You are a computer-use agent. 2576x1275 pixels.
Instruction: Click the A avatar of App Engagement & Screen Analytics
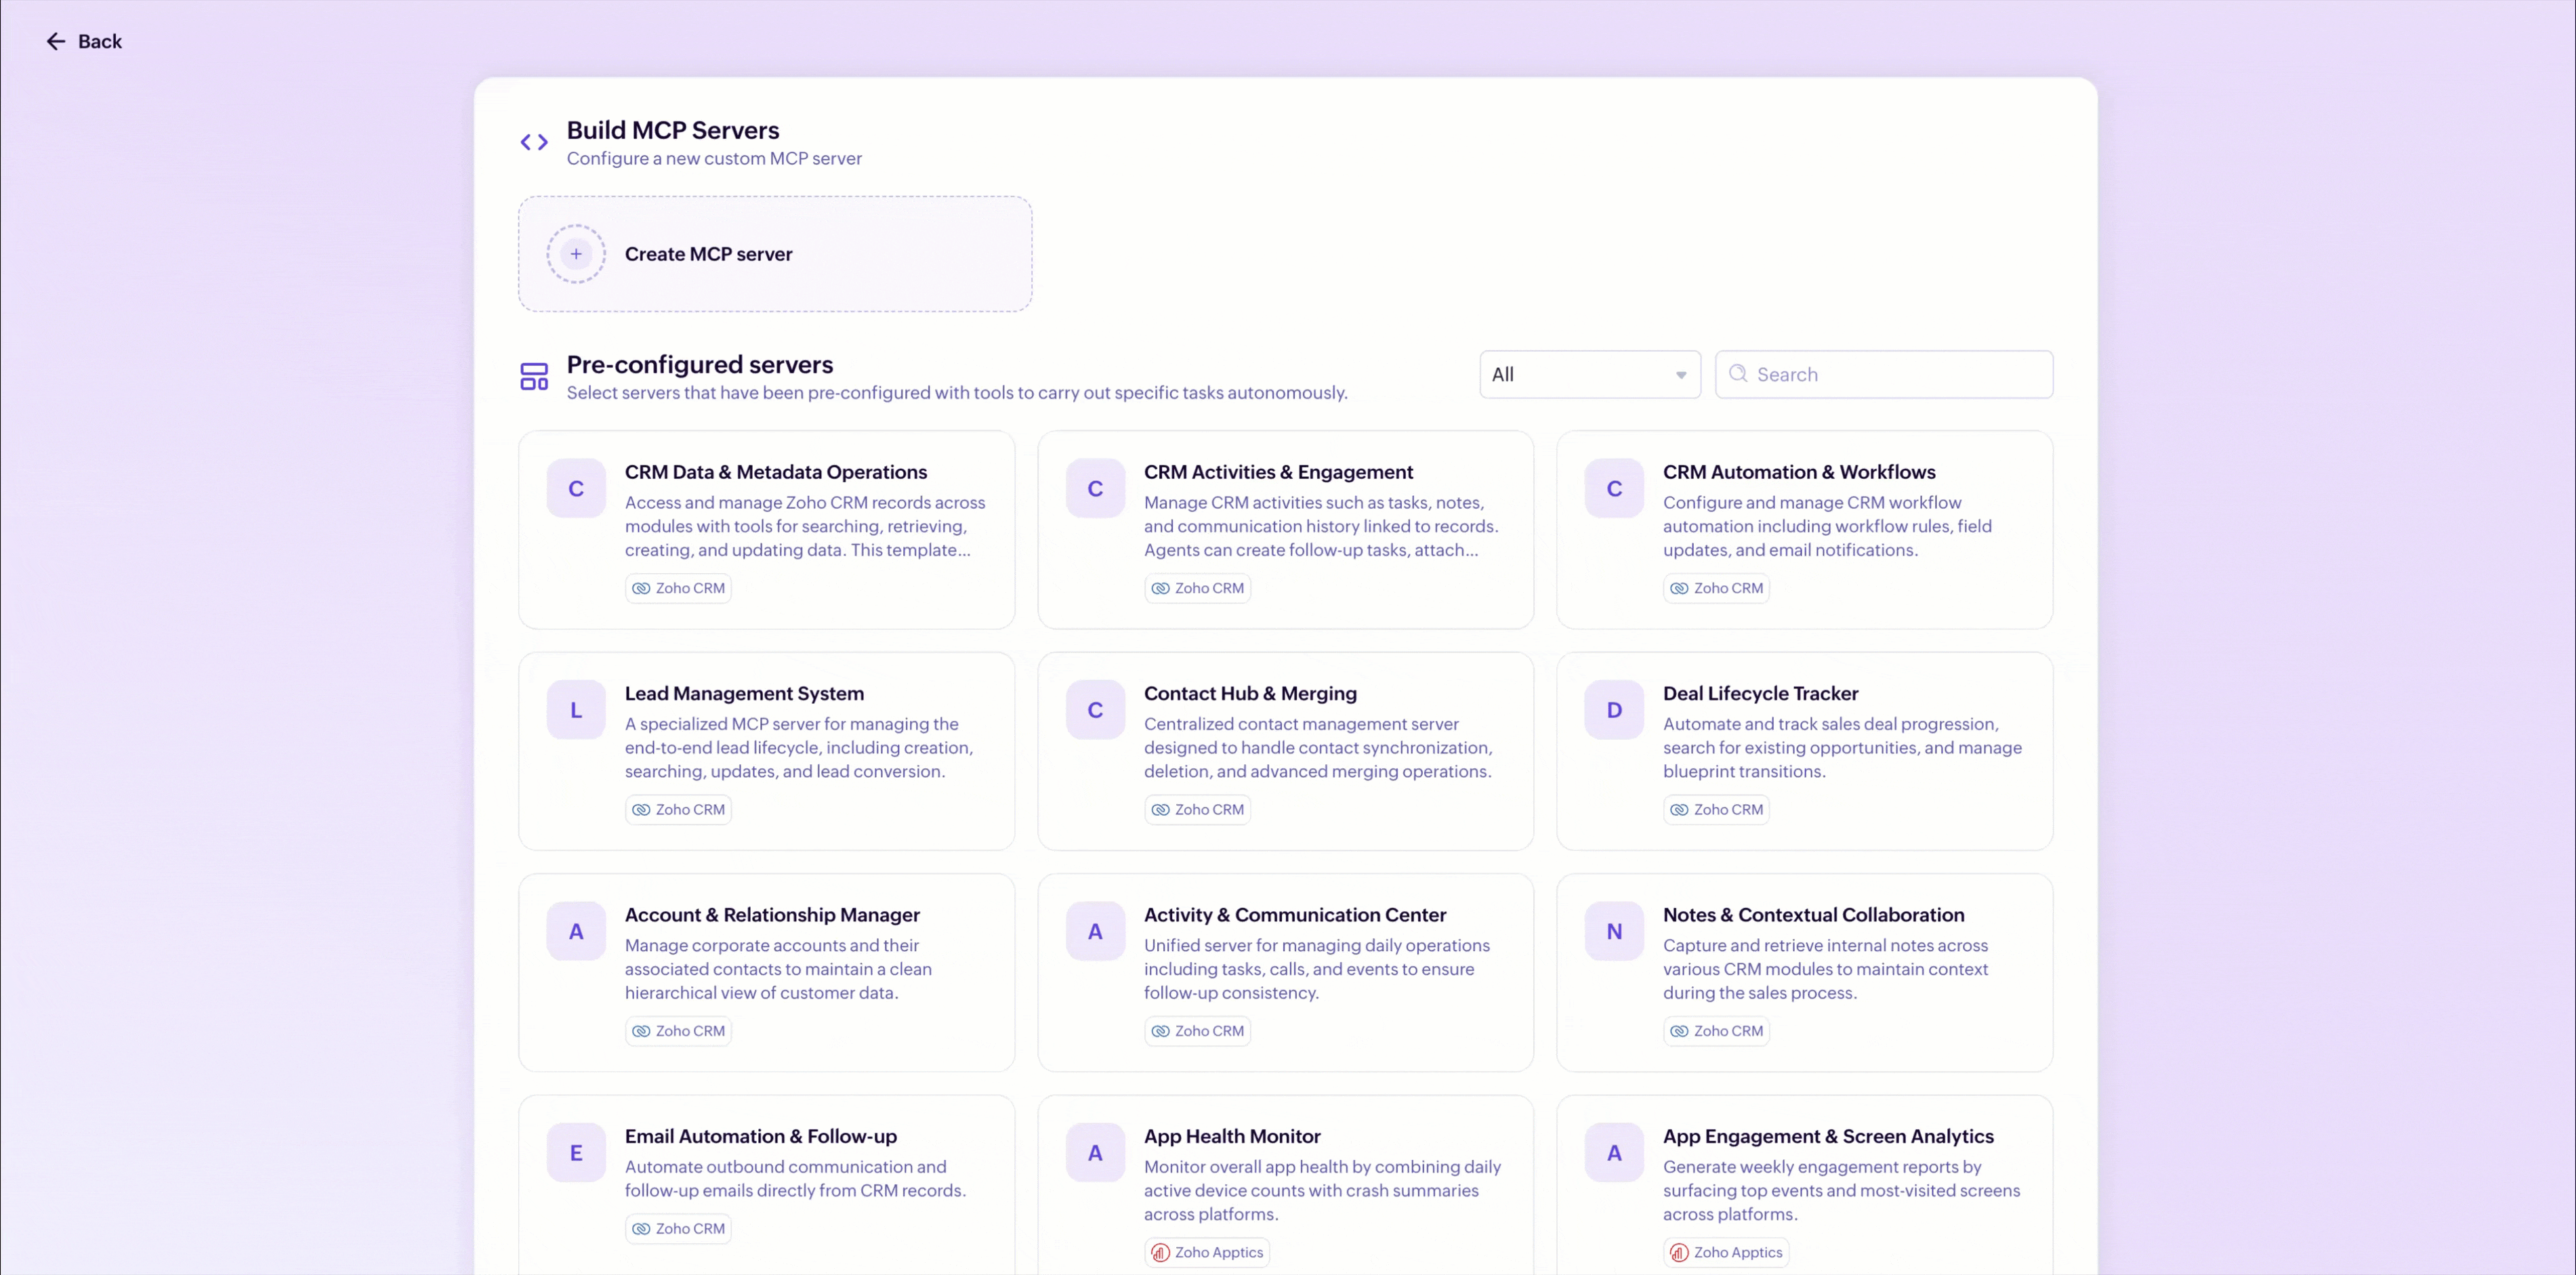[1614, 1152]
